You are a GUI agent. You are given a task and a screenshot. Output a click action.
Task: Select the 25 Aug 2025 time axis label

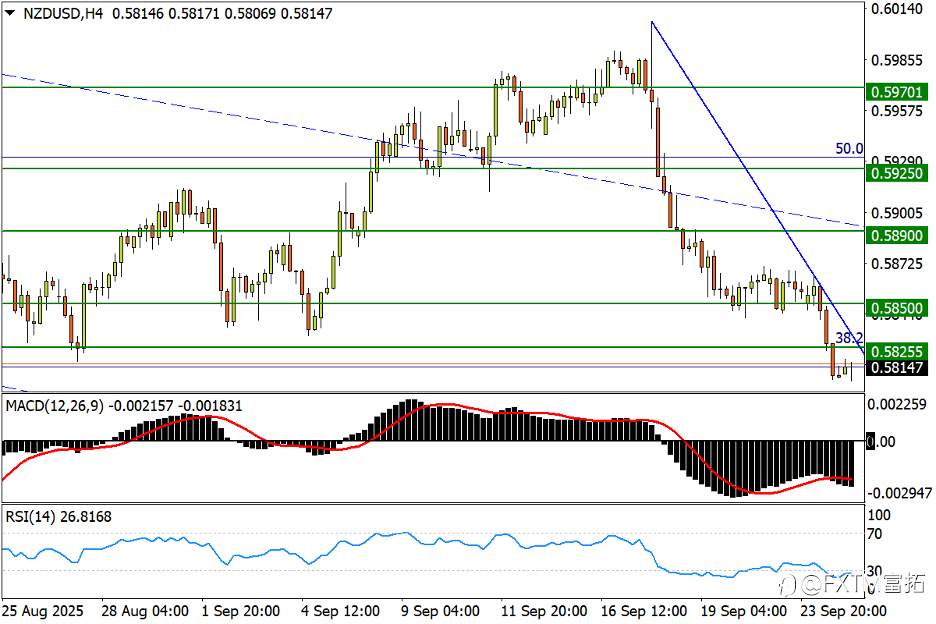pyautogui.click(x=43, y=611)
